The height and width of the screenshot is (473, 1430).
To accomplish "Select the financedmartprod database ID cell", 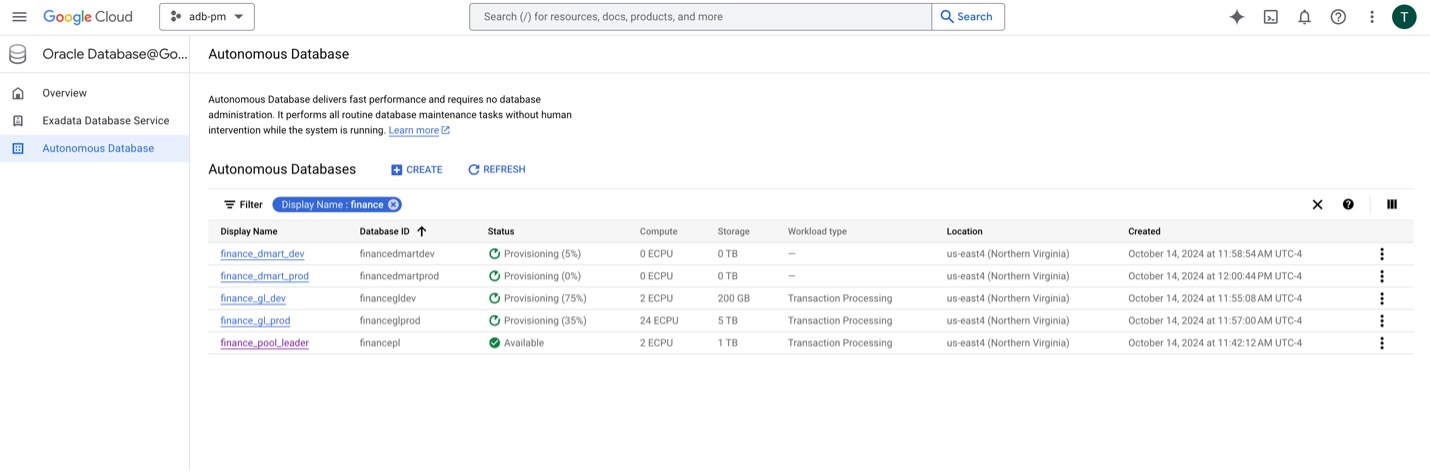I will pos(399,276).
